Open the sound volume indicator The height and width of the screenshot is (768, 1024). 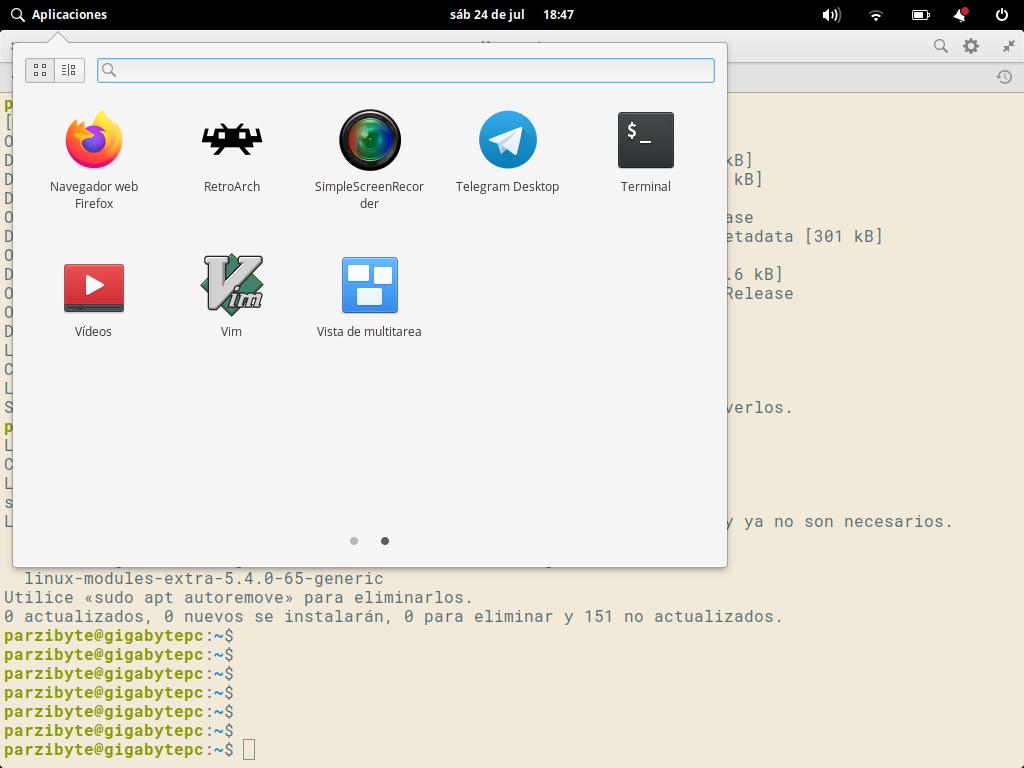pos(831,14)
